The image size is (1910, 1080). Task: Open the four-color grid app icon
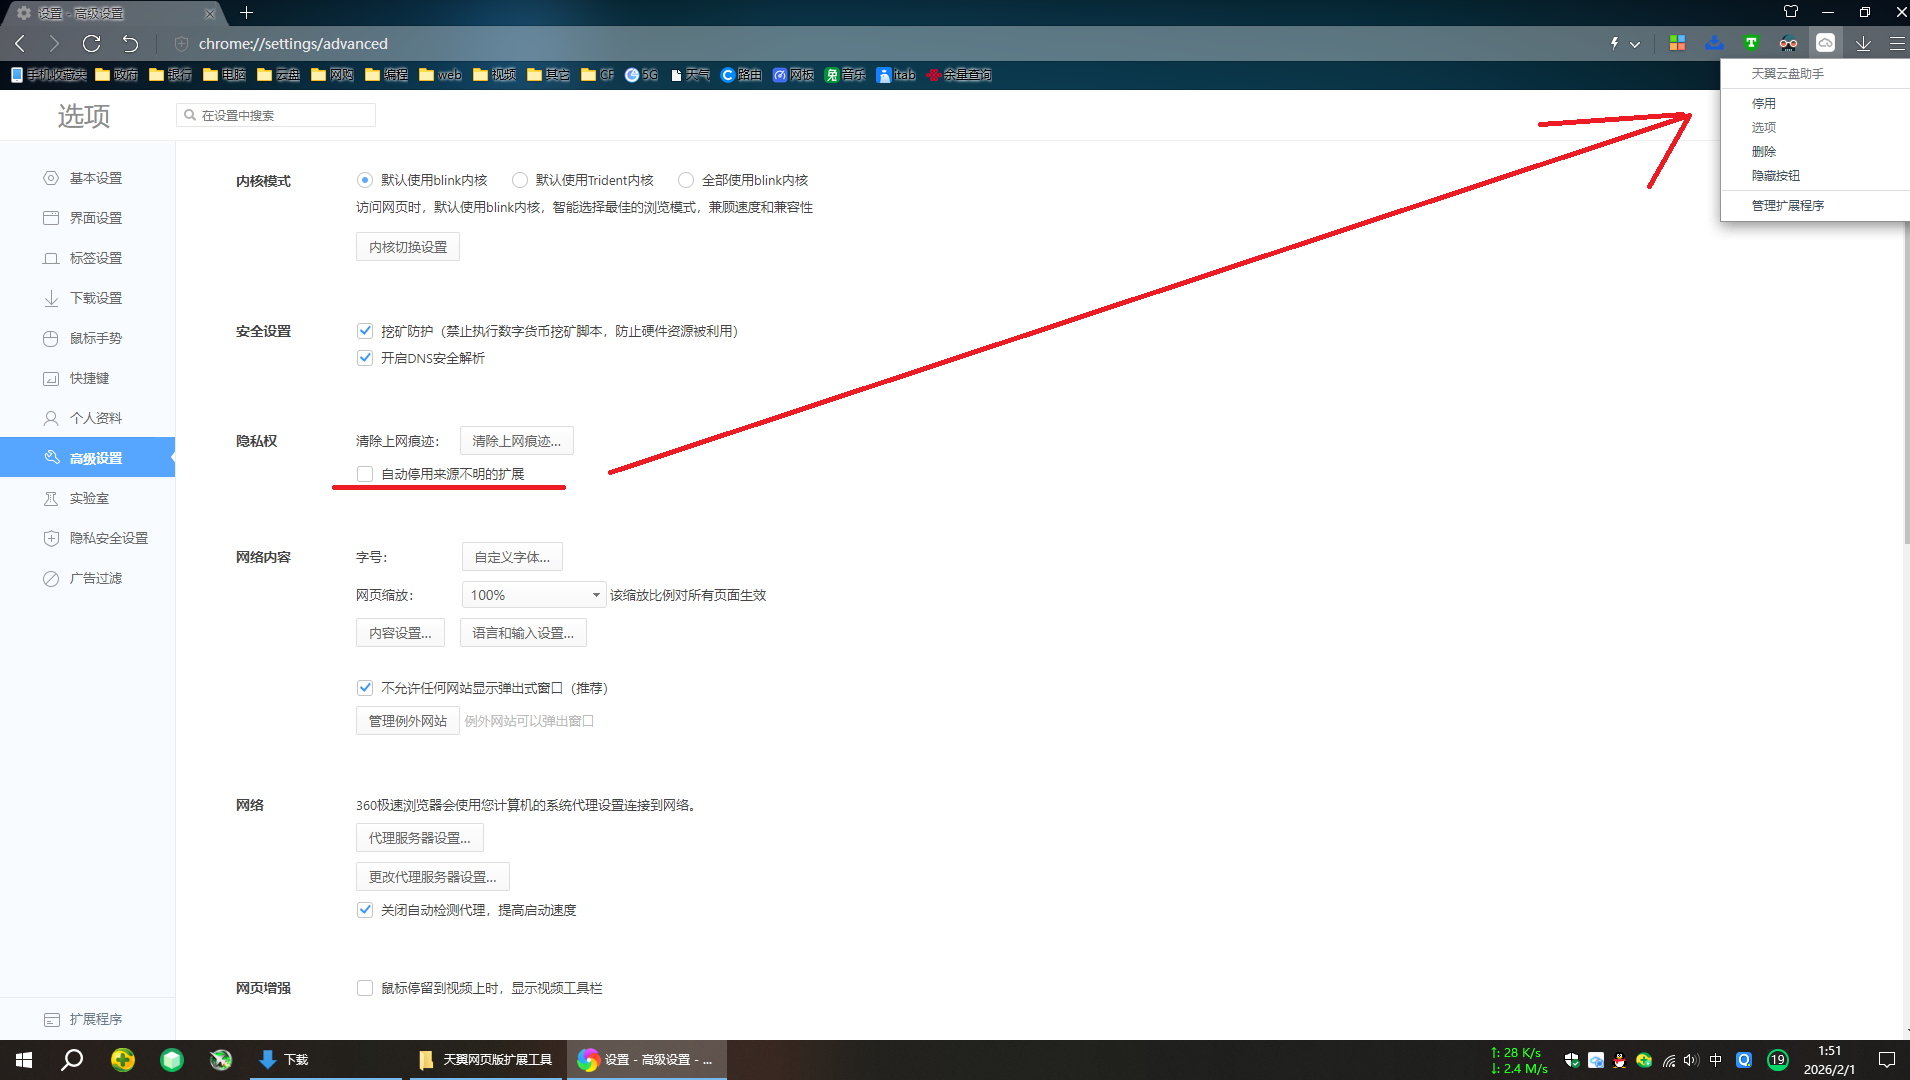click(x=1677, y=43)
